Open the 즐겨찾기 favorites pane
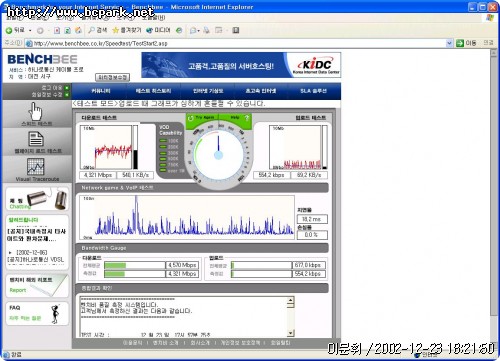The image size is (500, 361). [x=127, y=30]
